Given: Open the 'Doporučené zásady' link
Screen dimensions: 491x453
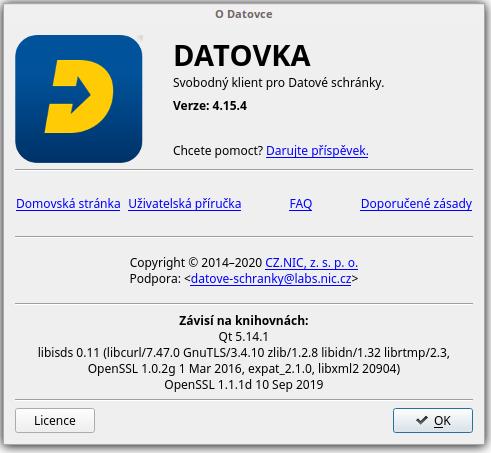Looking at the screenshot, I should 416,203.
